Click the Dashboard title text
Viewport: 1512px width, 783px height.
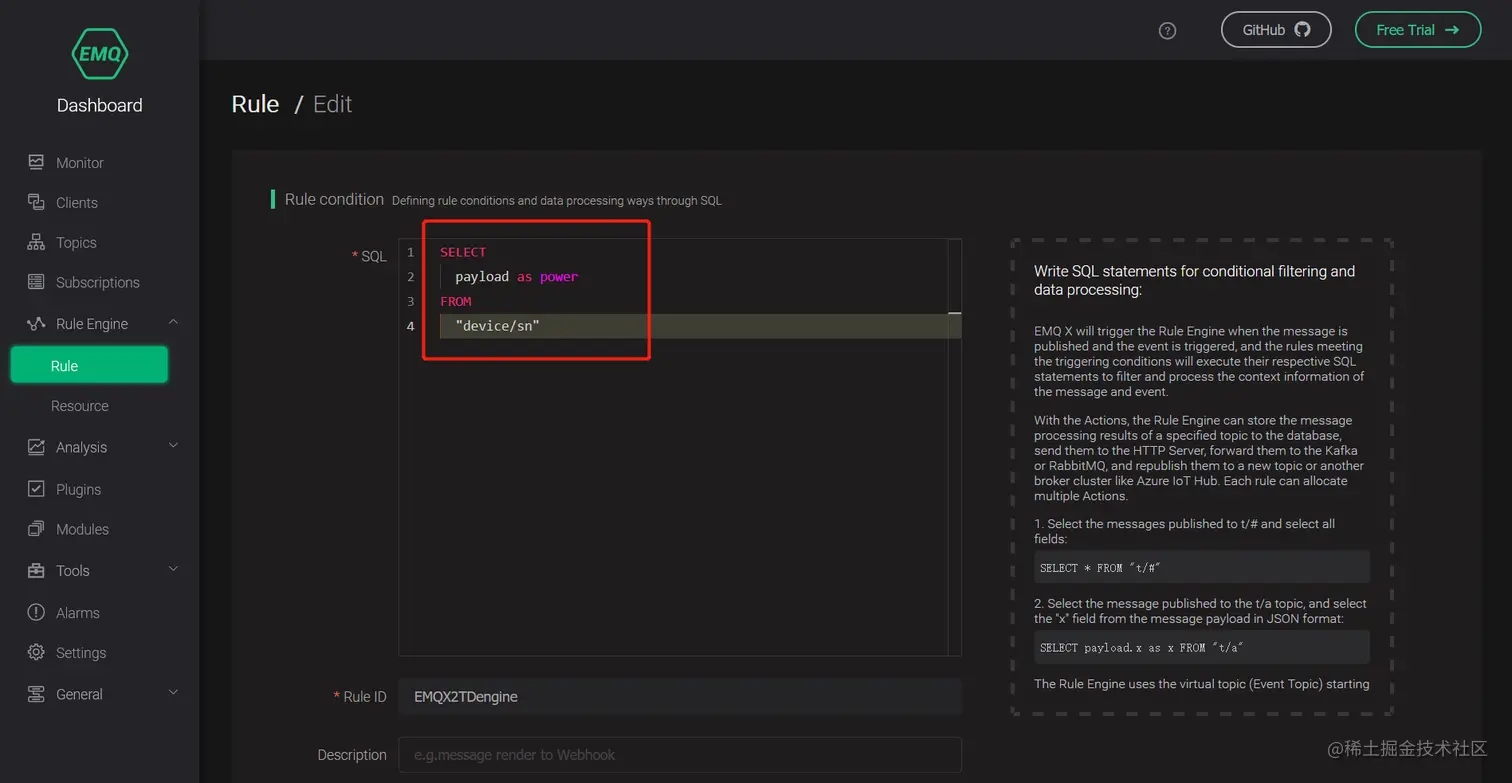(x=100, y=105)
